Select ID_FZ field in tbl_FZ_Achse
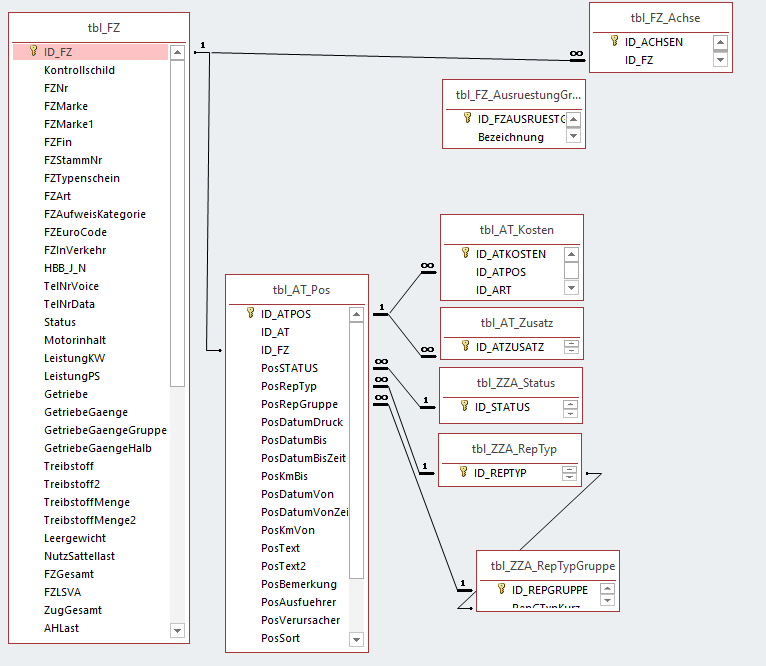766x666 pixels. point(638,60)
